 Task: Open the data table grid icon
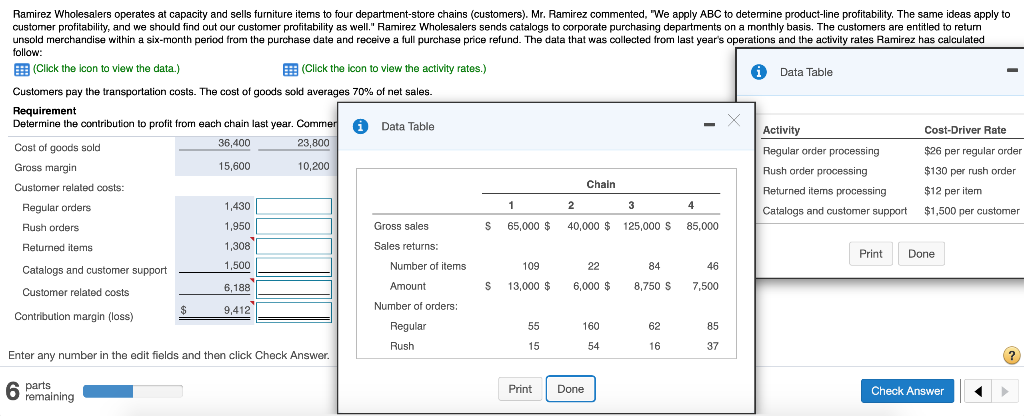point(21,69)
